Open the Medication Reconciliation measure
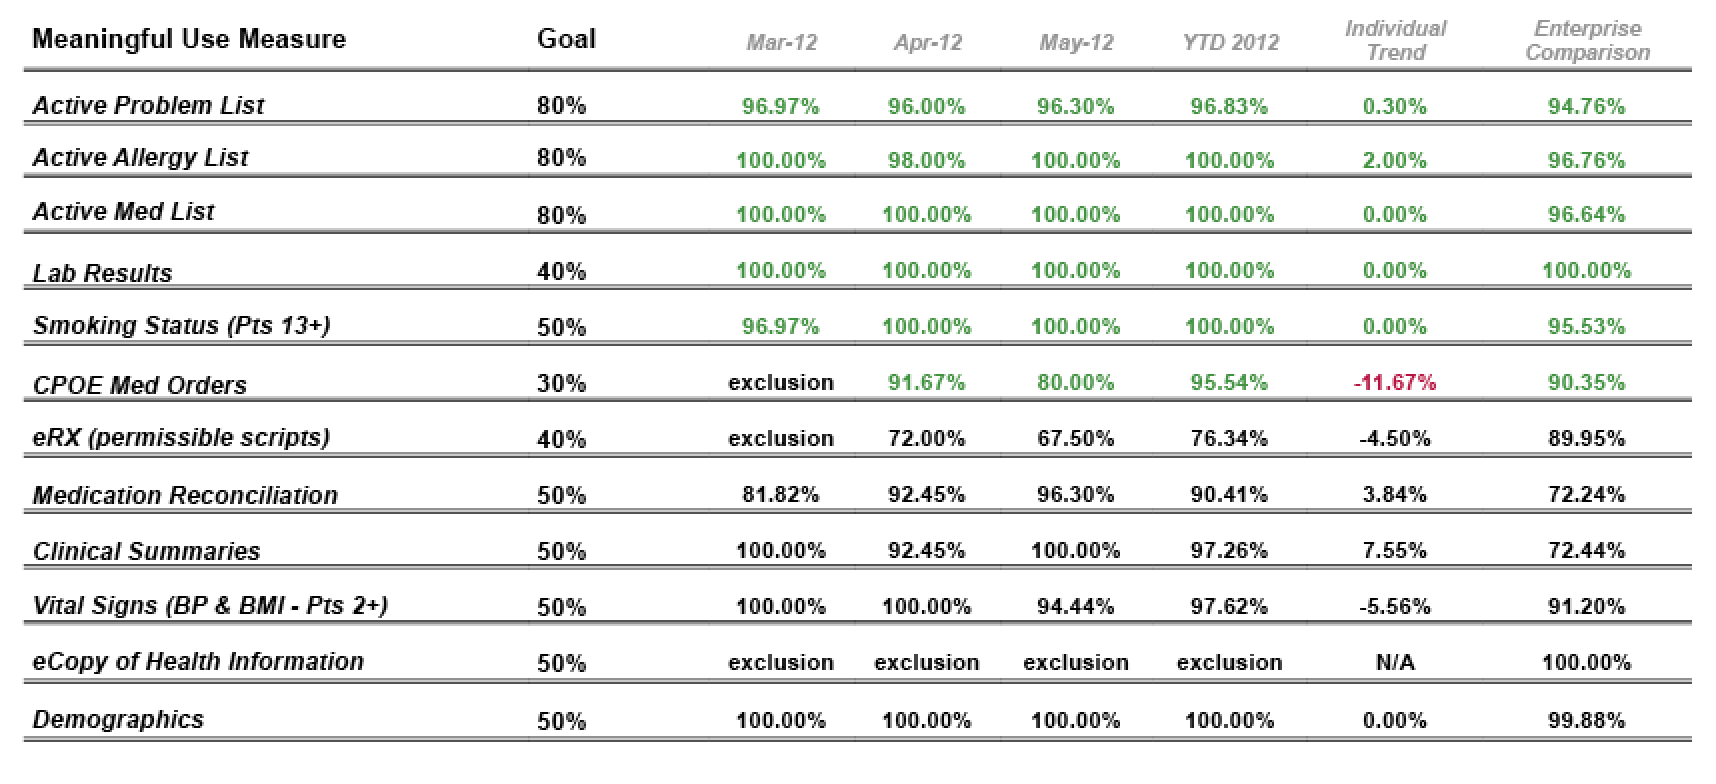The height and width of the screenshot is (784, 1716). point(185,495)
